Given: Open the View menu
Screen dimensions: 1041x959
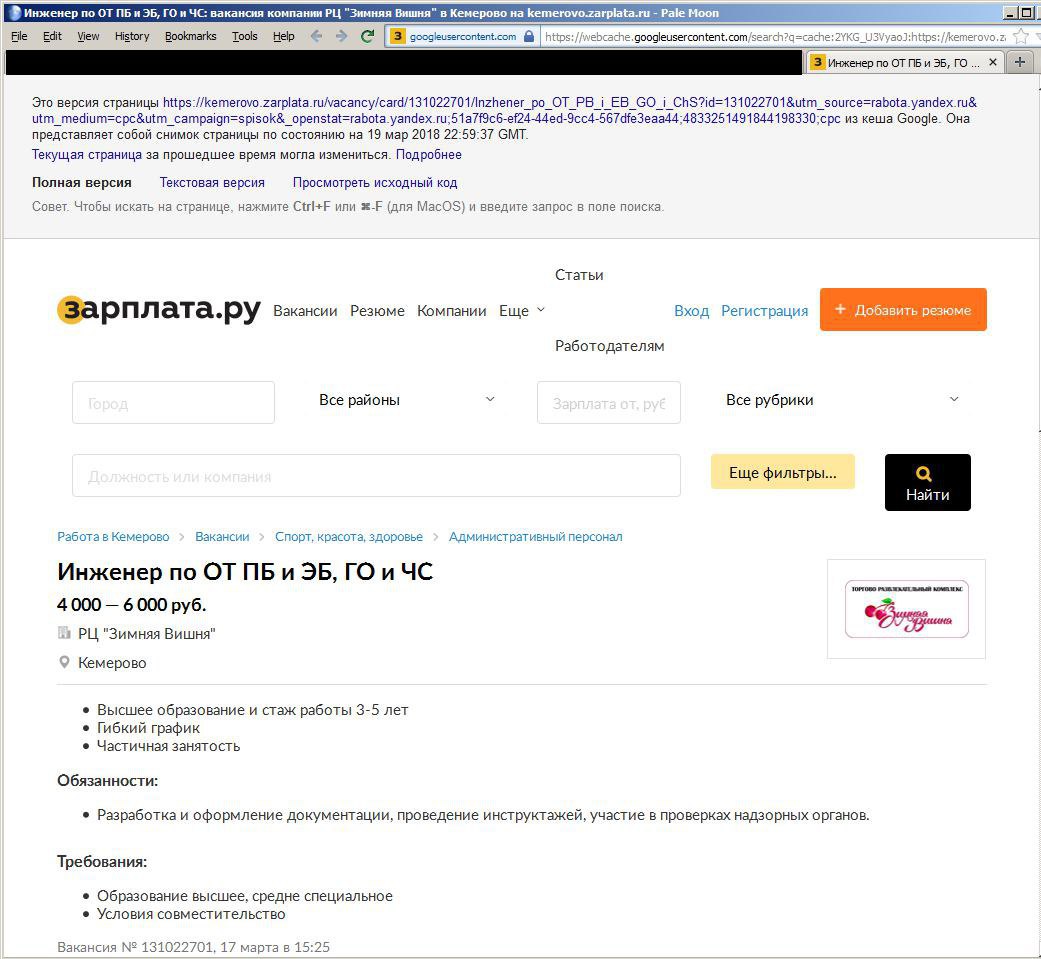Looking at the screenshot, I should (x=88, y=36).
